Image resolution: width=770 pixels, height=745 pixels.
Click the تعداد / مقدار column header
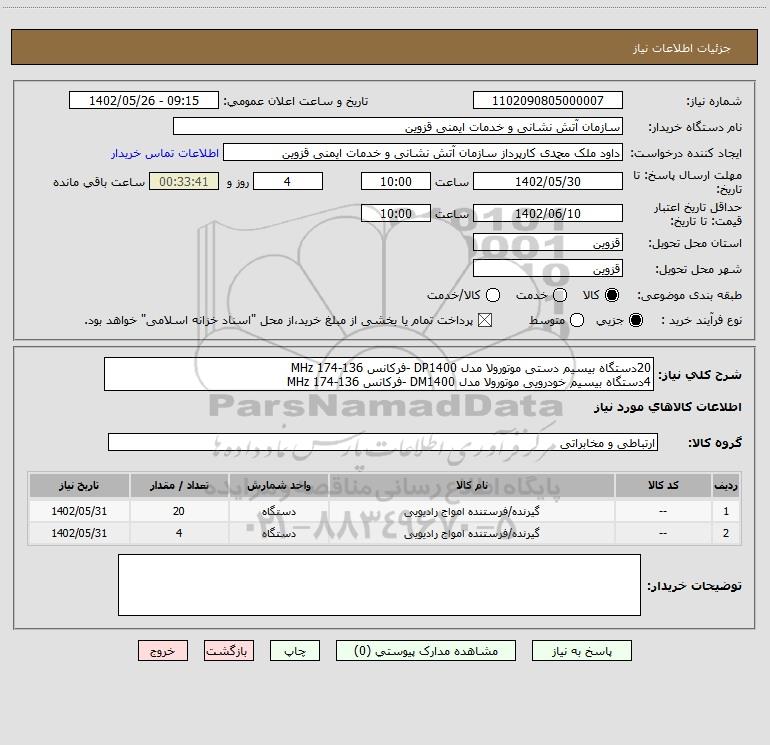coord(179,485)
